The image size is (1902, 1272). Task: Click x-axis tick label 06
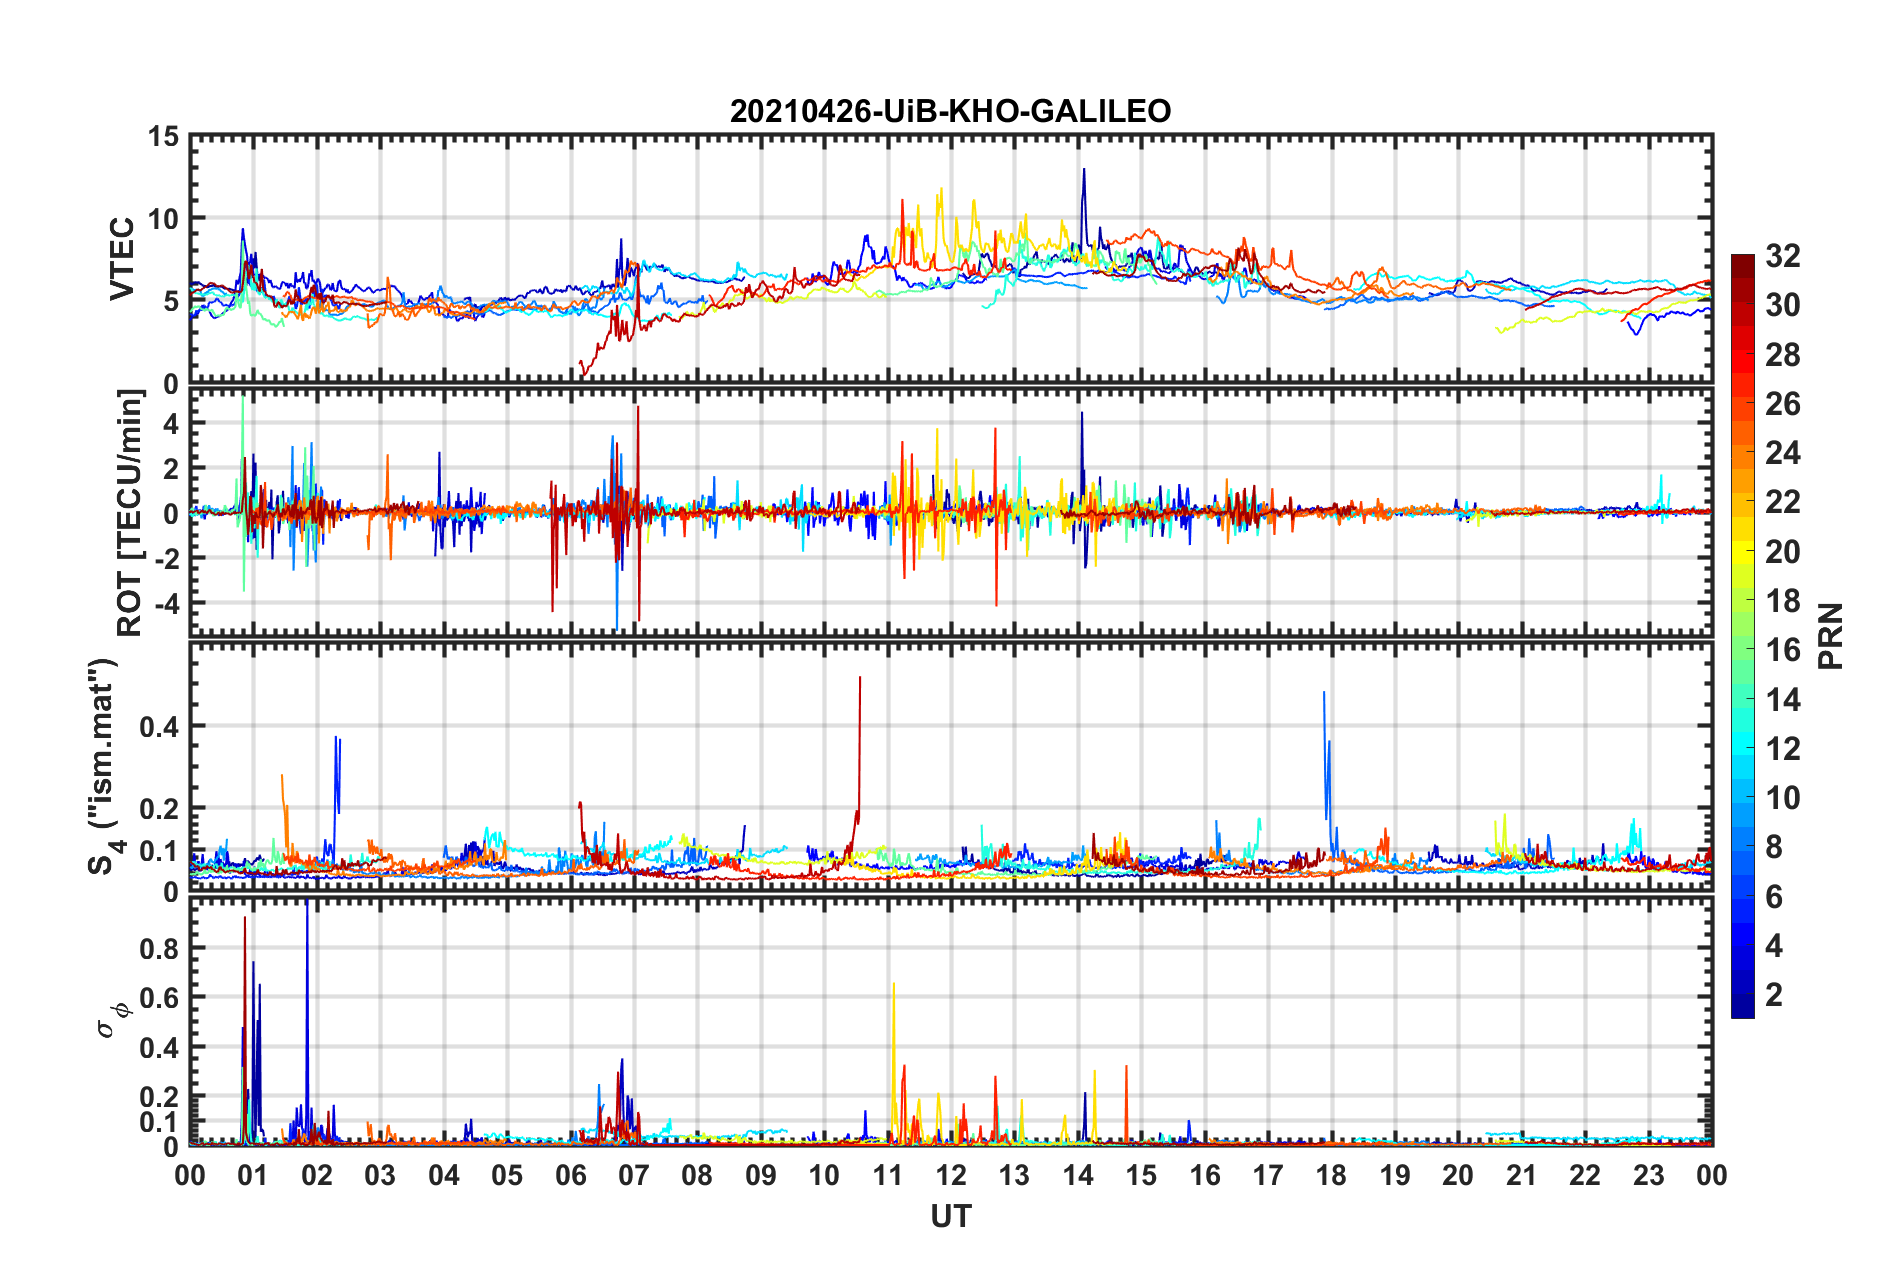[x=570, y=1175]
